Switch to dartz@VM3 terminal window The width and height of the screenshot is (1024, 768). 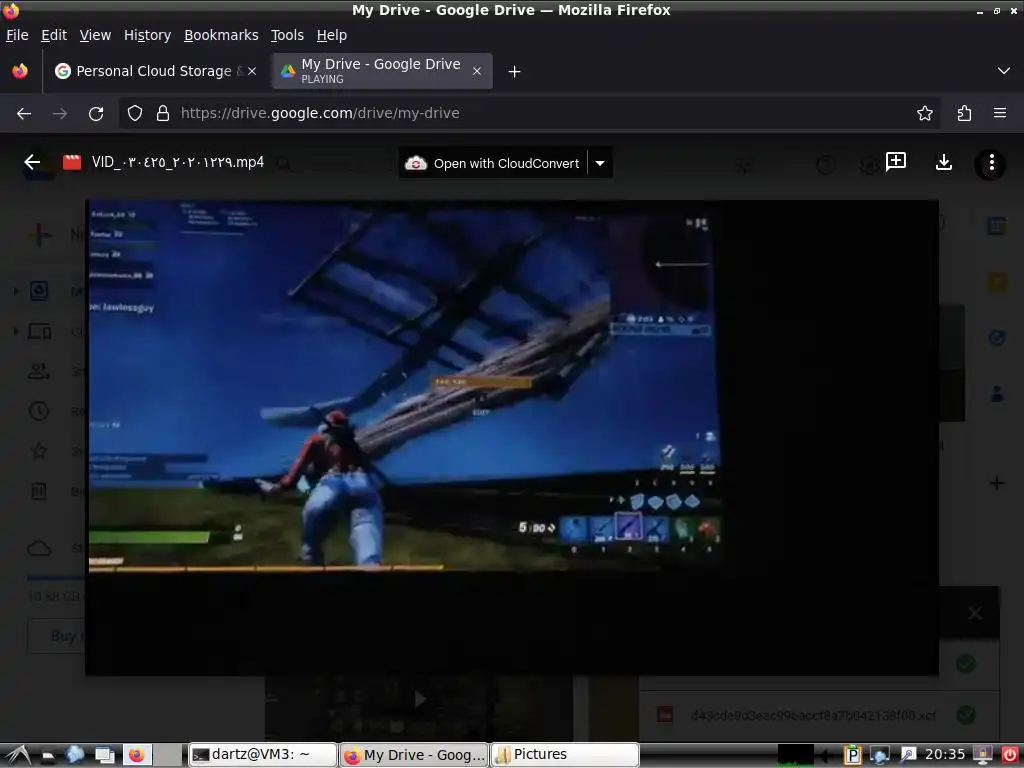[x=263, y=755]
